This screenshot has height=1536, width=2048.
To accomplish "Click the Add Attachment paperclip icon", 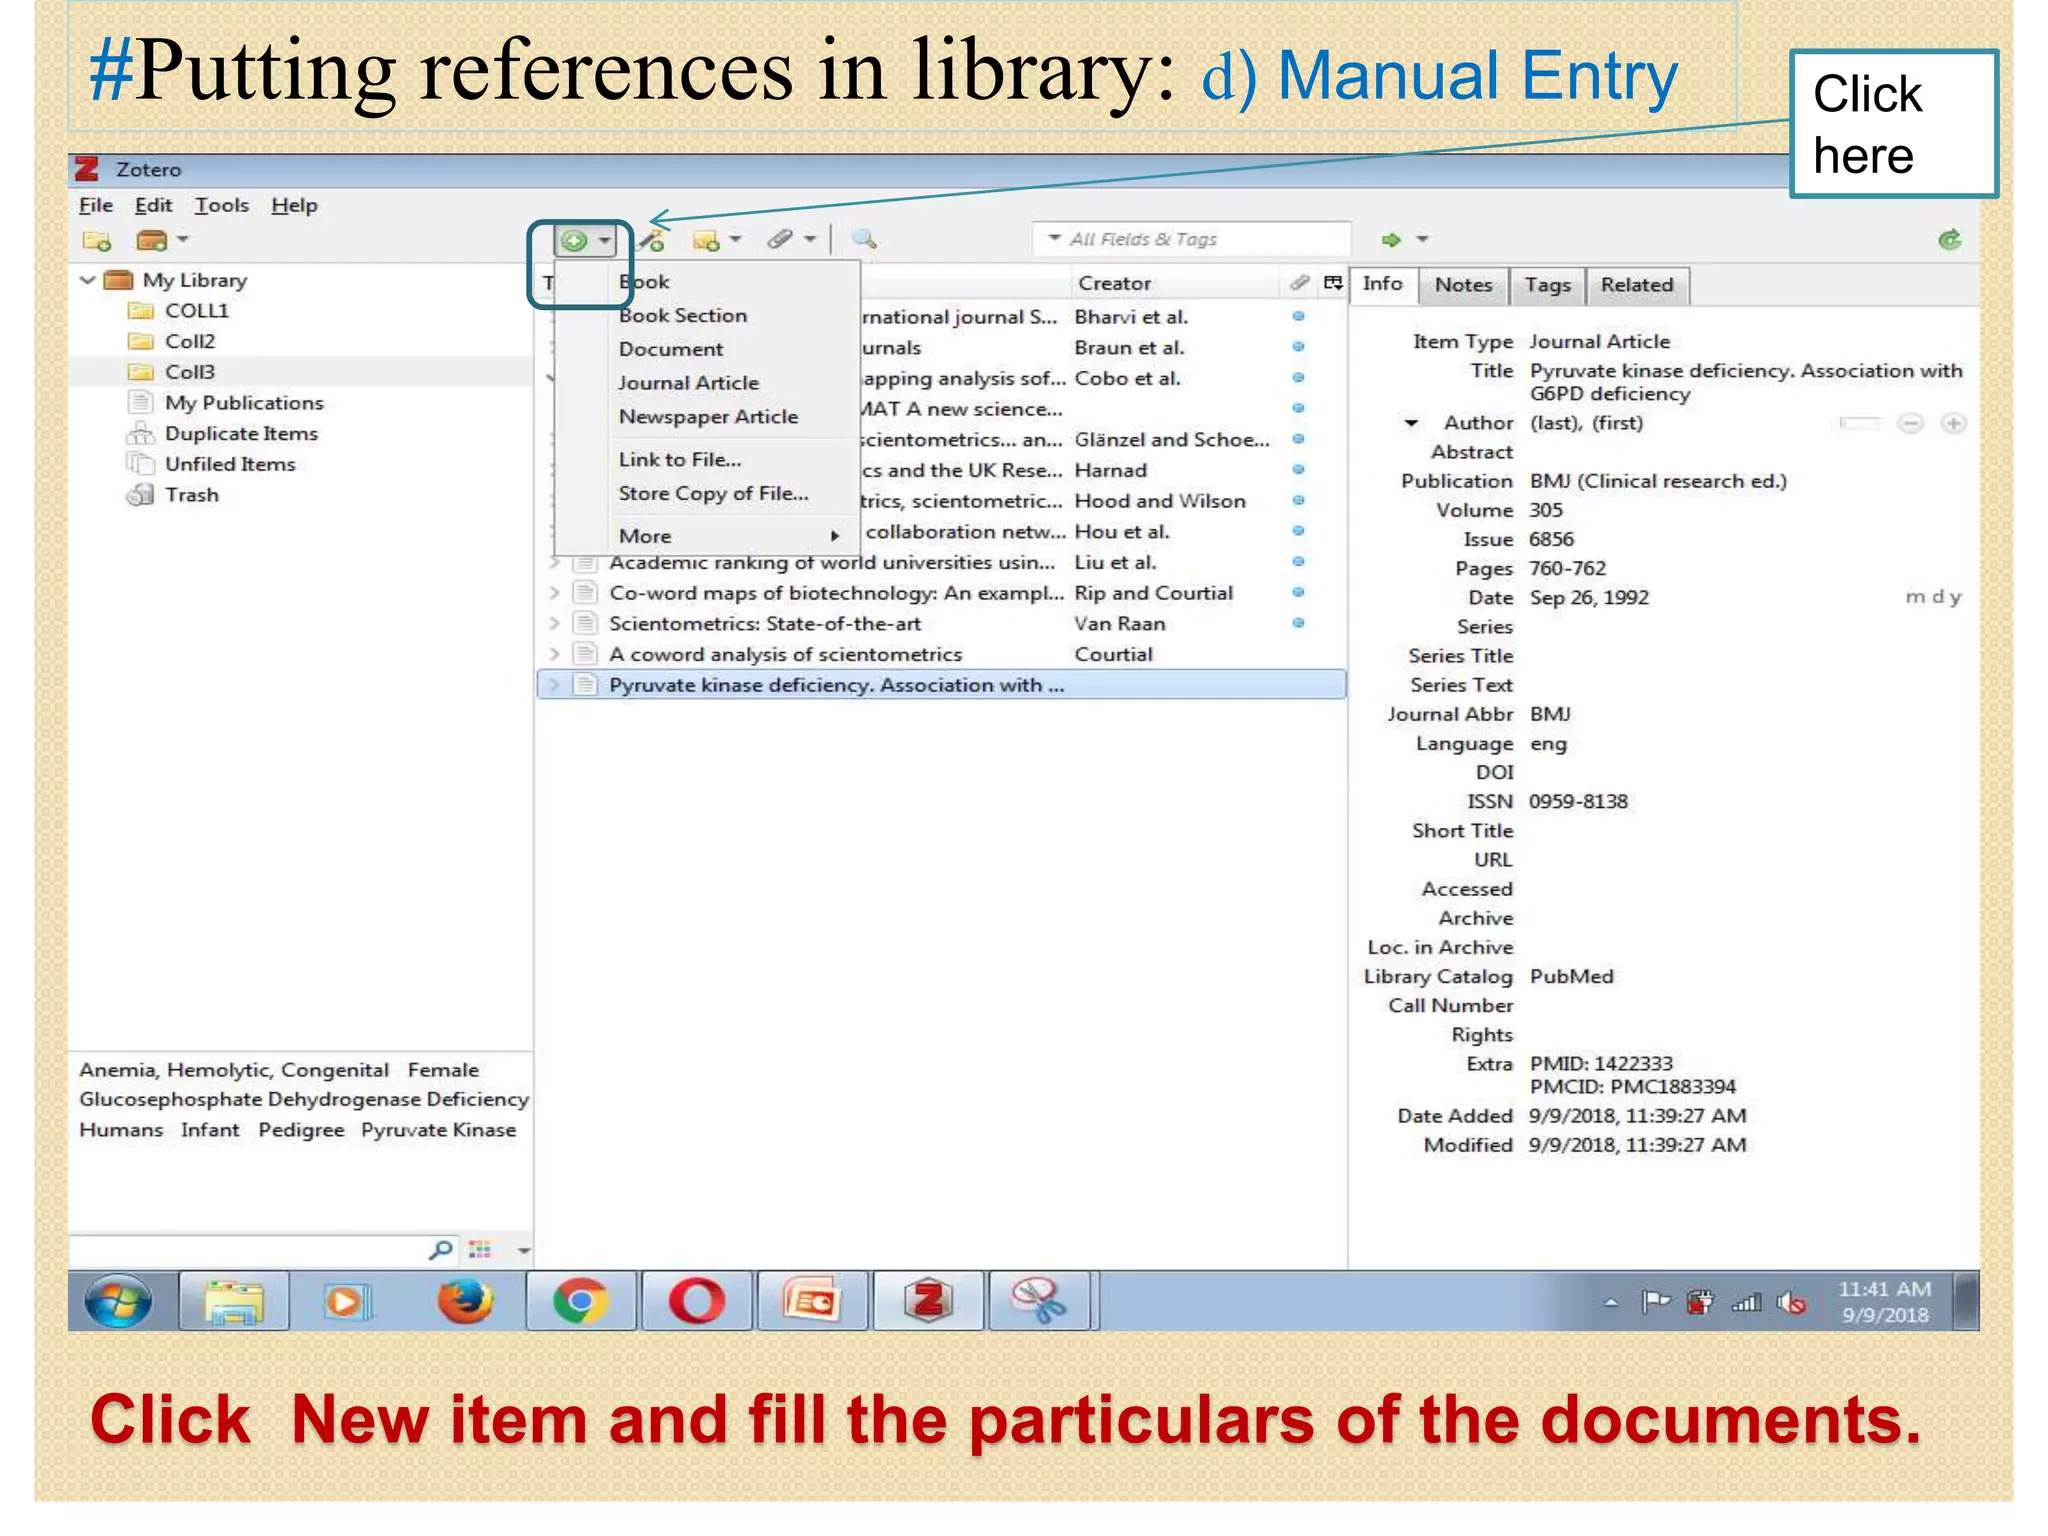I will pyautogui.click(x=781, y=239).
